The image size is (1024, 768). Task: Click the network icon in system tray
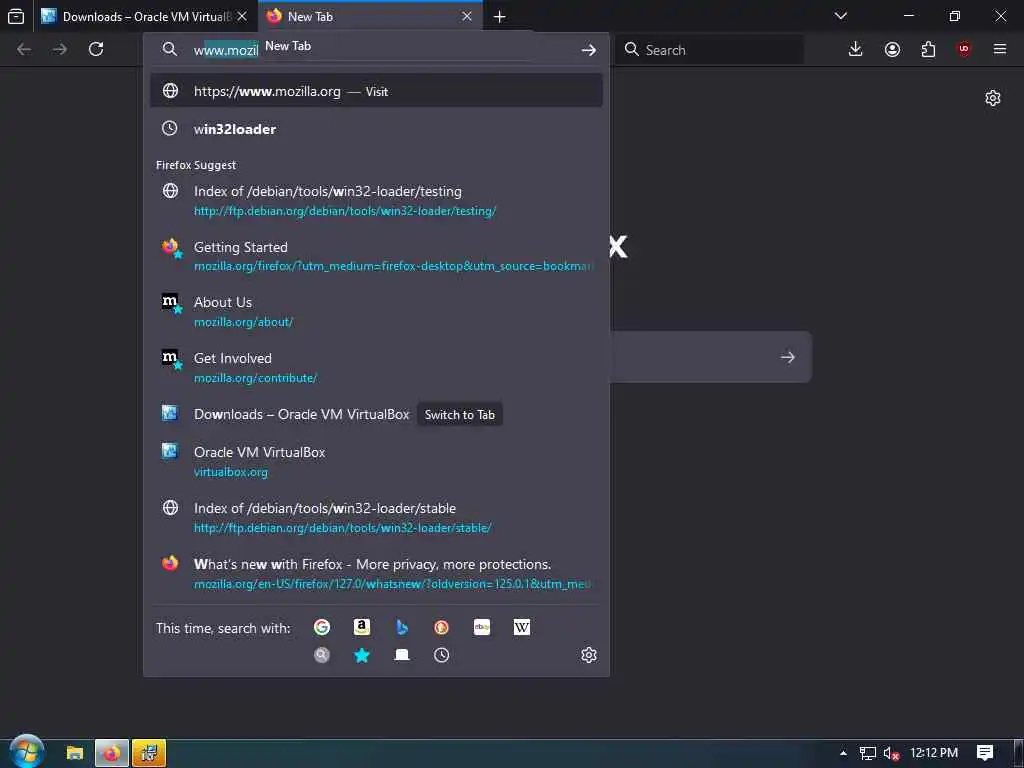click(x=867, y=754)
